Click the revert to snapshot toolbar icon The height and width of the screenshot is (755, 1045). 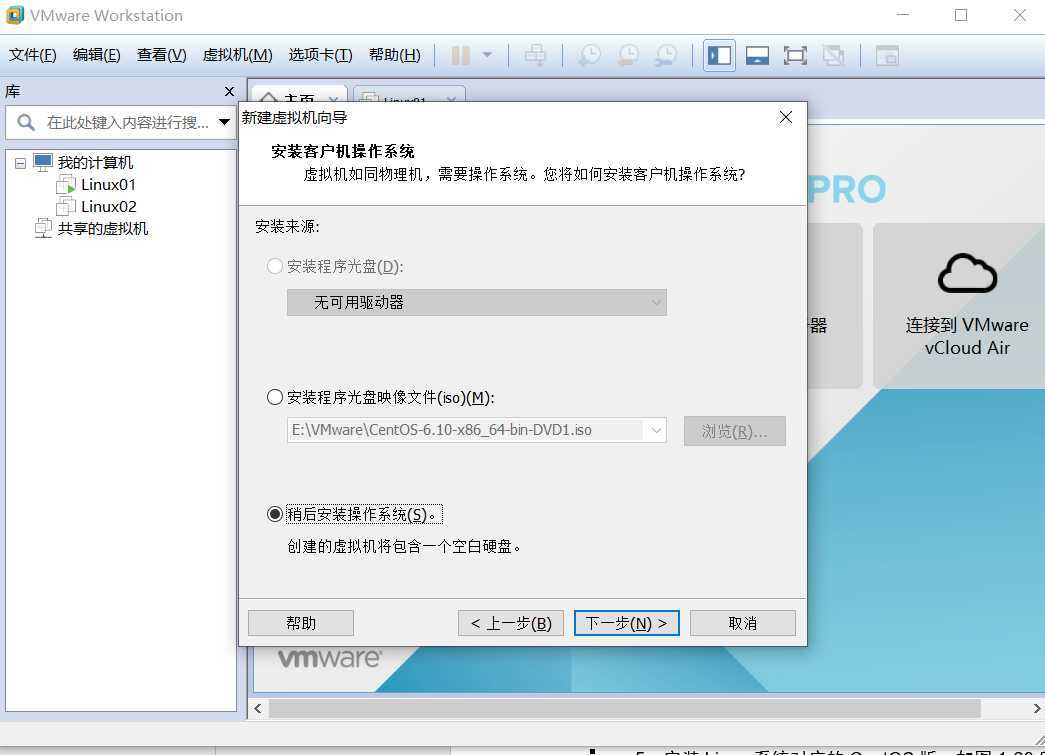click(x=627, y=55)
